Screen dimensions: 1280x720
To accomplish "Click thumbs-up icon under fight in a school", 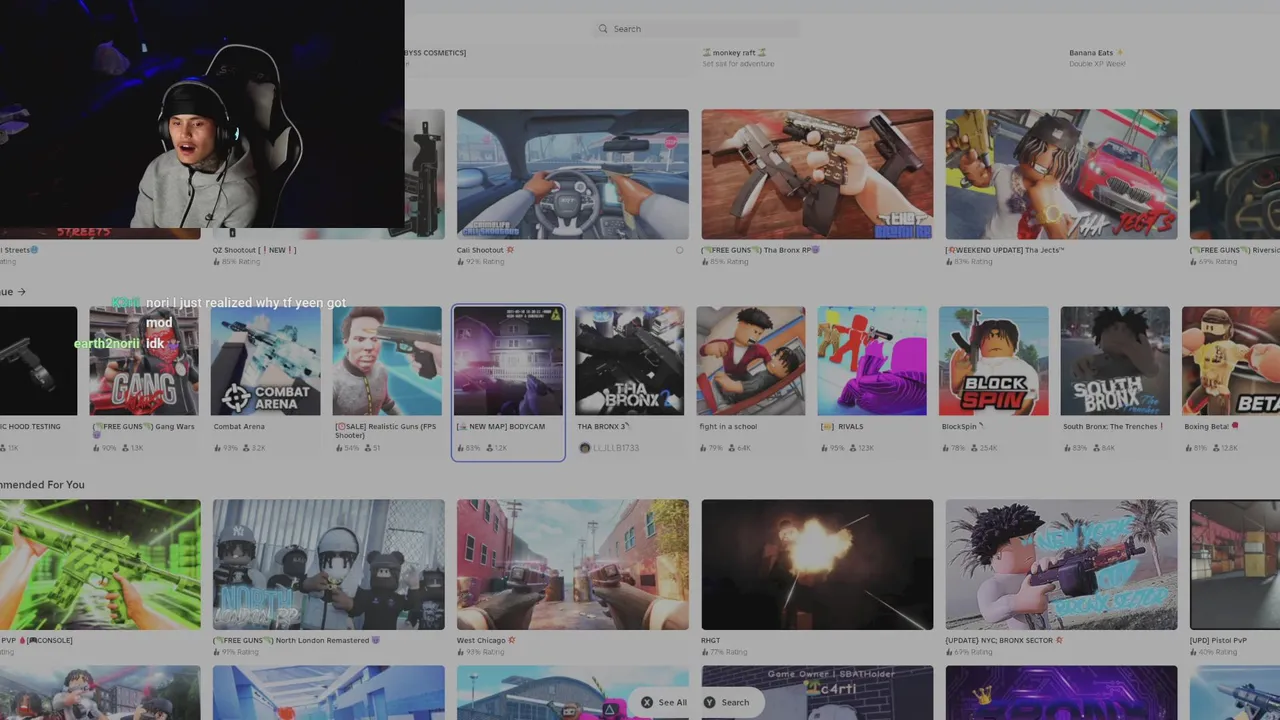I will pyautogui.click(x=703, y=448).
